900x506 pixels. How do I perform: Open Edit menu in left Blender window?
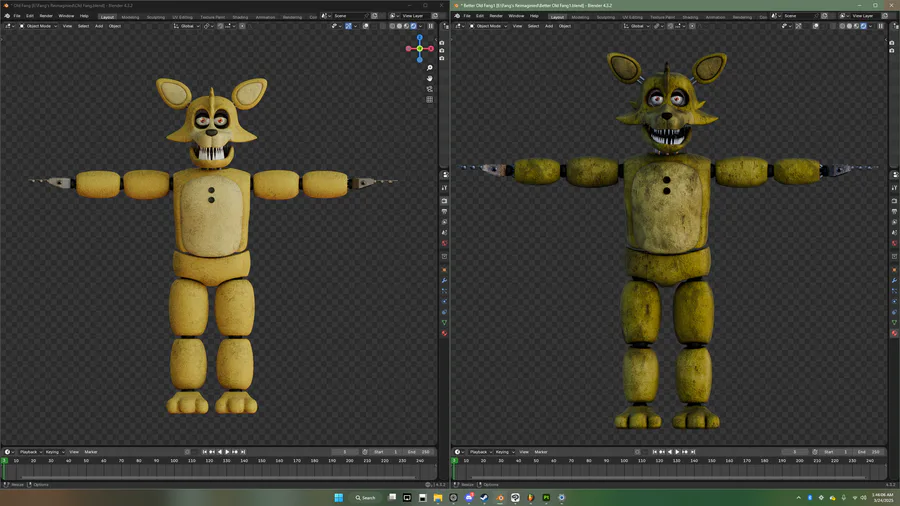(x=30, y=16)
